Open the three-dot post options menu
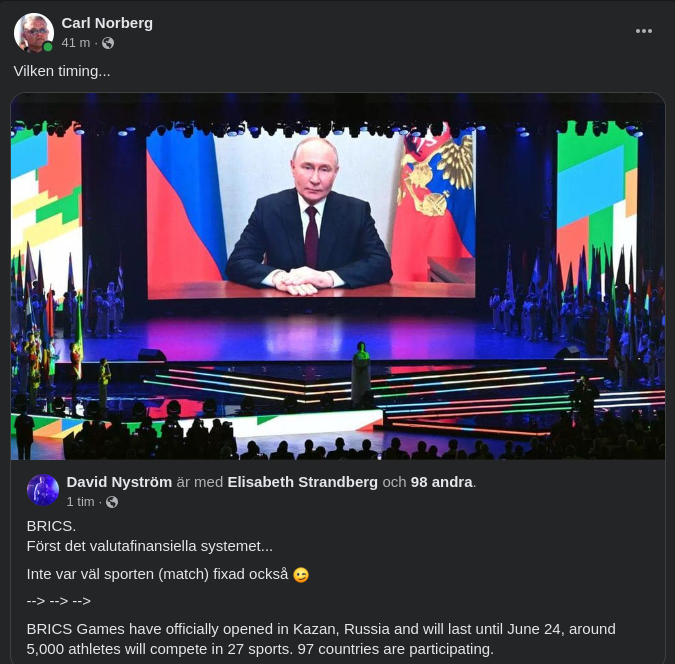 click(644, 31)
